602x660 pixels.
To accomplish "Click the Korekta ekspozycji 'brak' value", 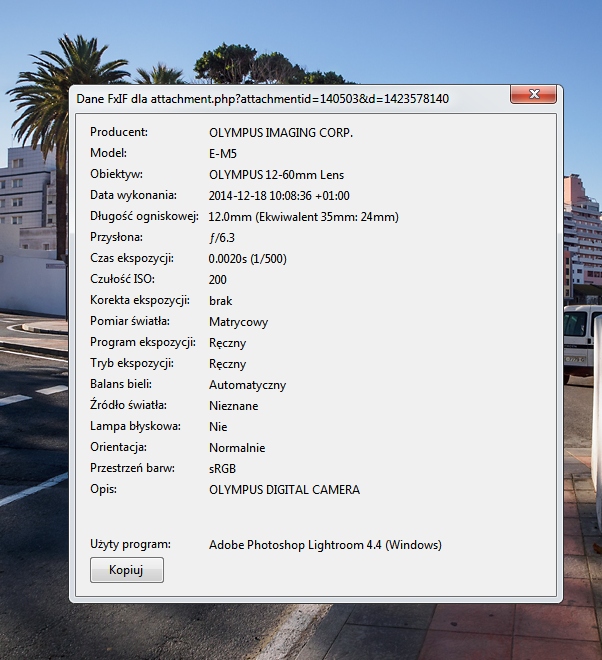I will pyautogui.click(x=221, y=301).
